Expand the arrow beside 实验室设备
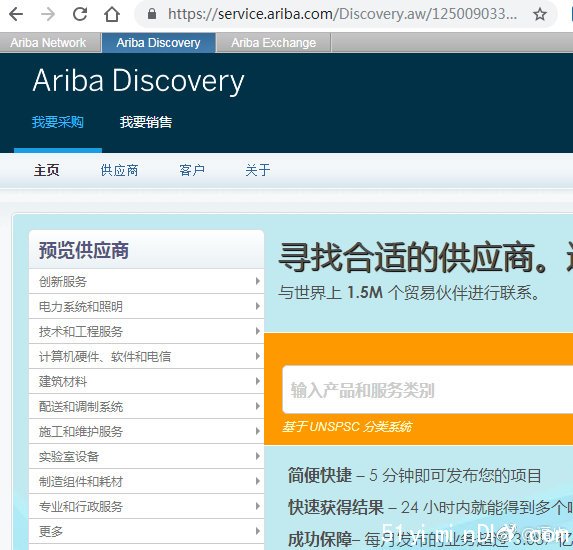The height and width of the screenshot is (550, 573). tap(258, 456)
